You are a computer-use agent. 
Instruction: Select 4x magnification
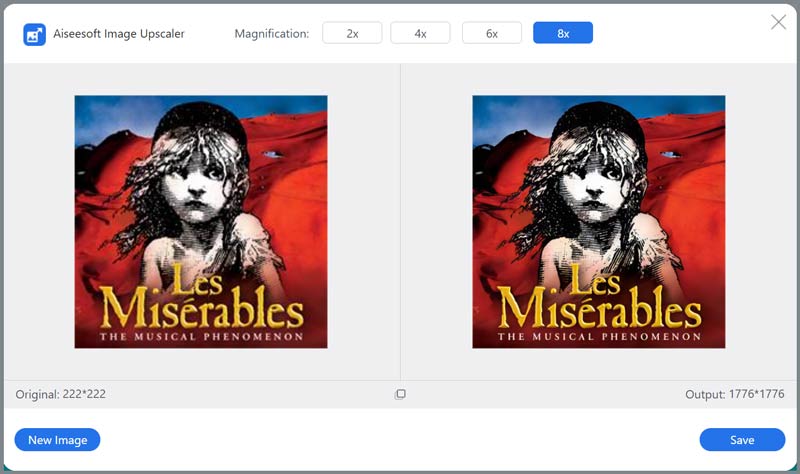421,33
